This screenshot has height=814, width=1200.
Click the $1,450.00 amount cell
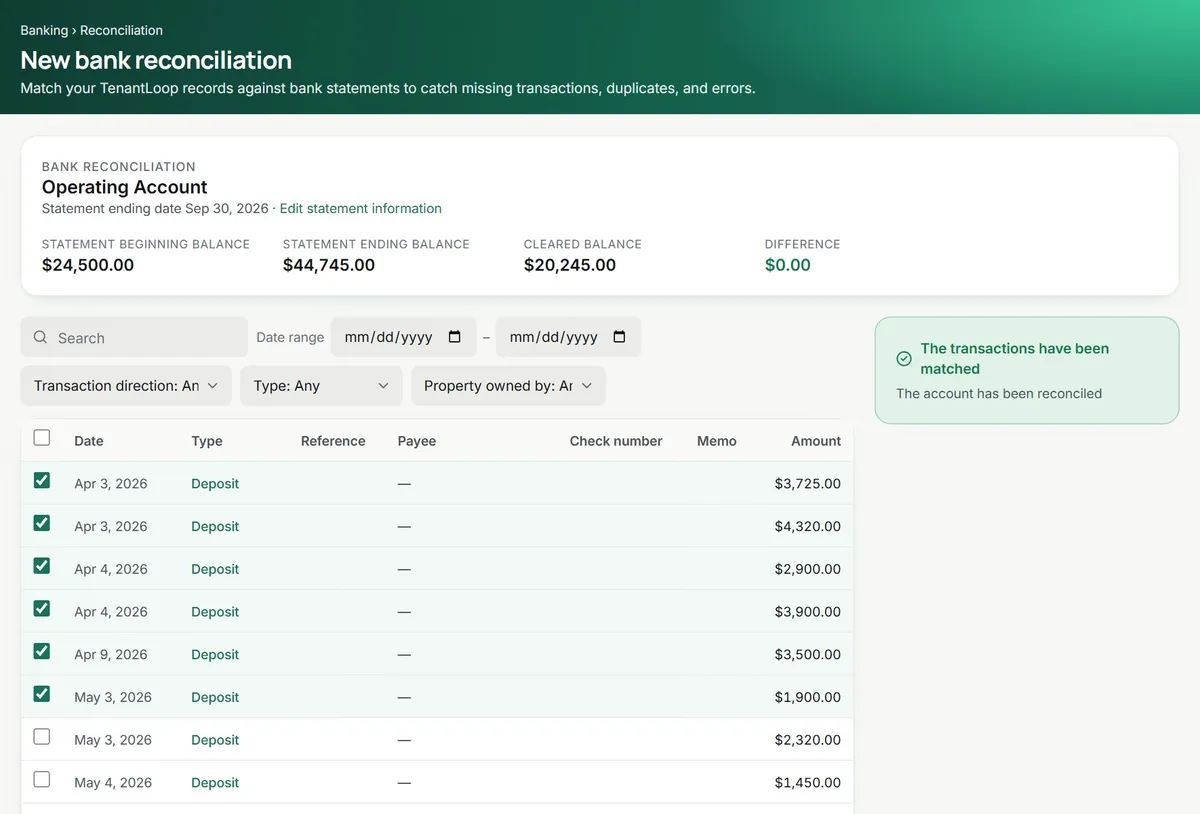coord(808,783)
